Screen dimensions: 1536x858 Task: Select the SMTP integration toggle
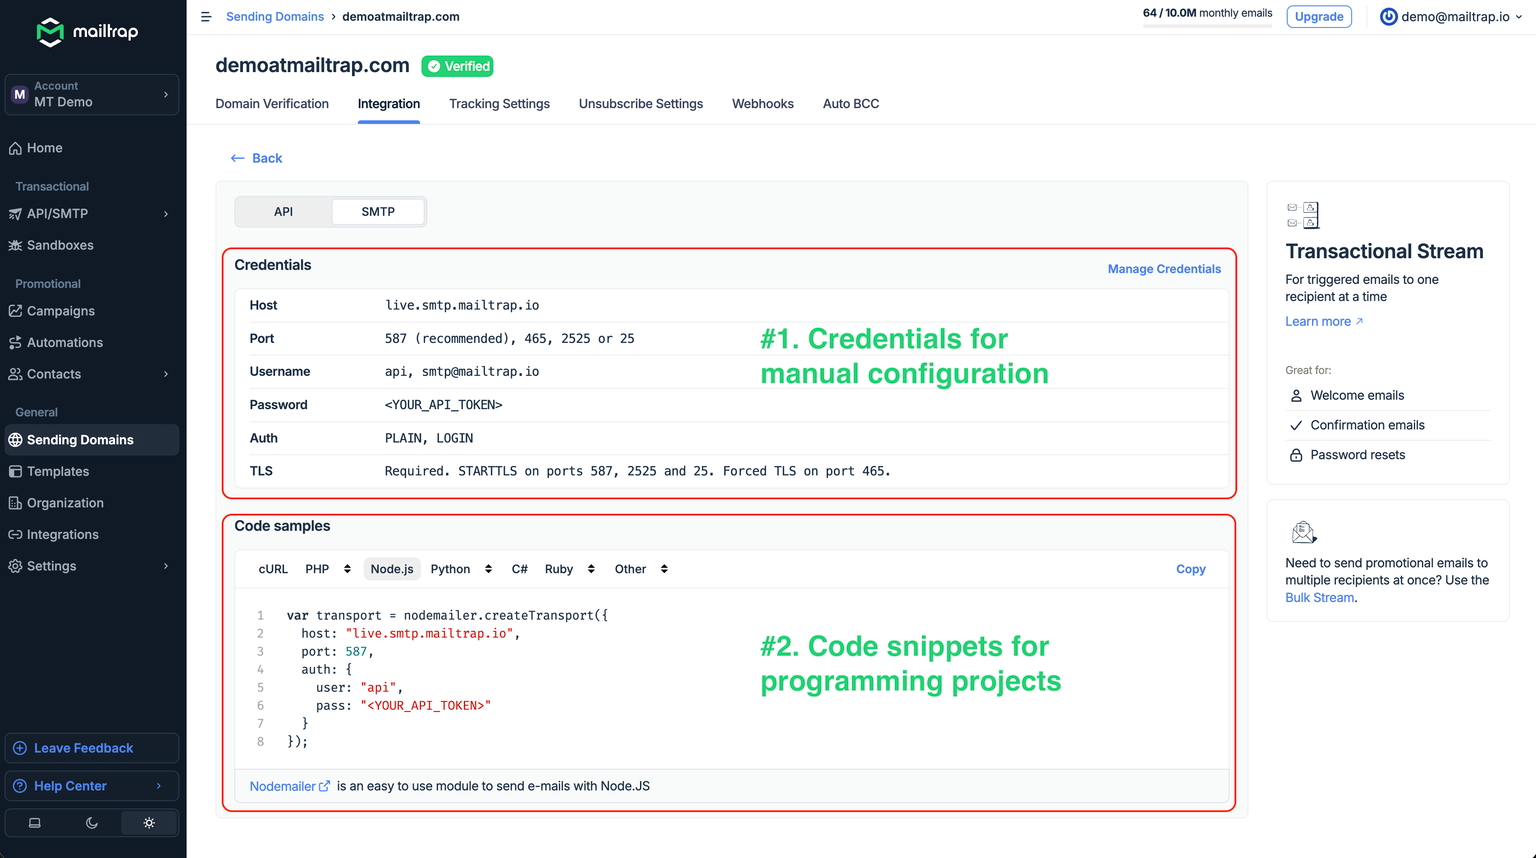point(378,212)
